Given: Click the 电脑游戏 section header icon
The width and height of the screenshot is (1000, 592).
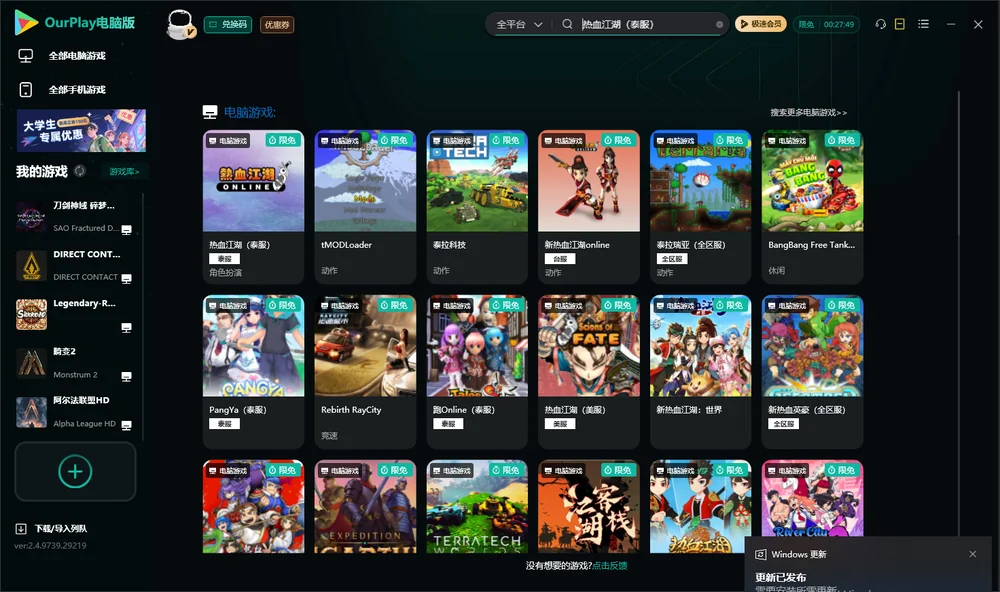Looking at the screenshot, I should (x=210, y=112).
